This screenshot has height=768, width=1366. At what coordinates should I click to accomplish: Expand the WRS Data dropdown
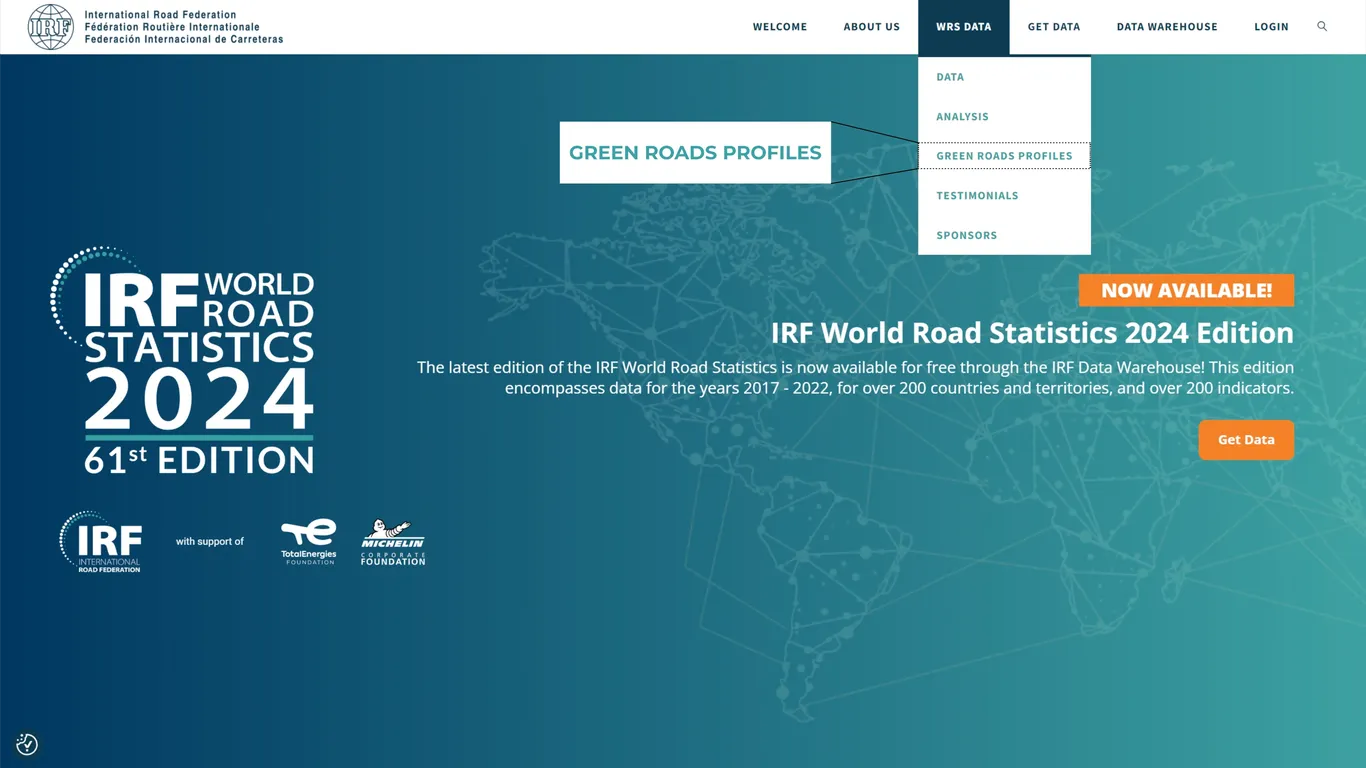[x=963, y=27]
